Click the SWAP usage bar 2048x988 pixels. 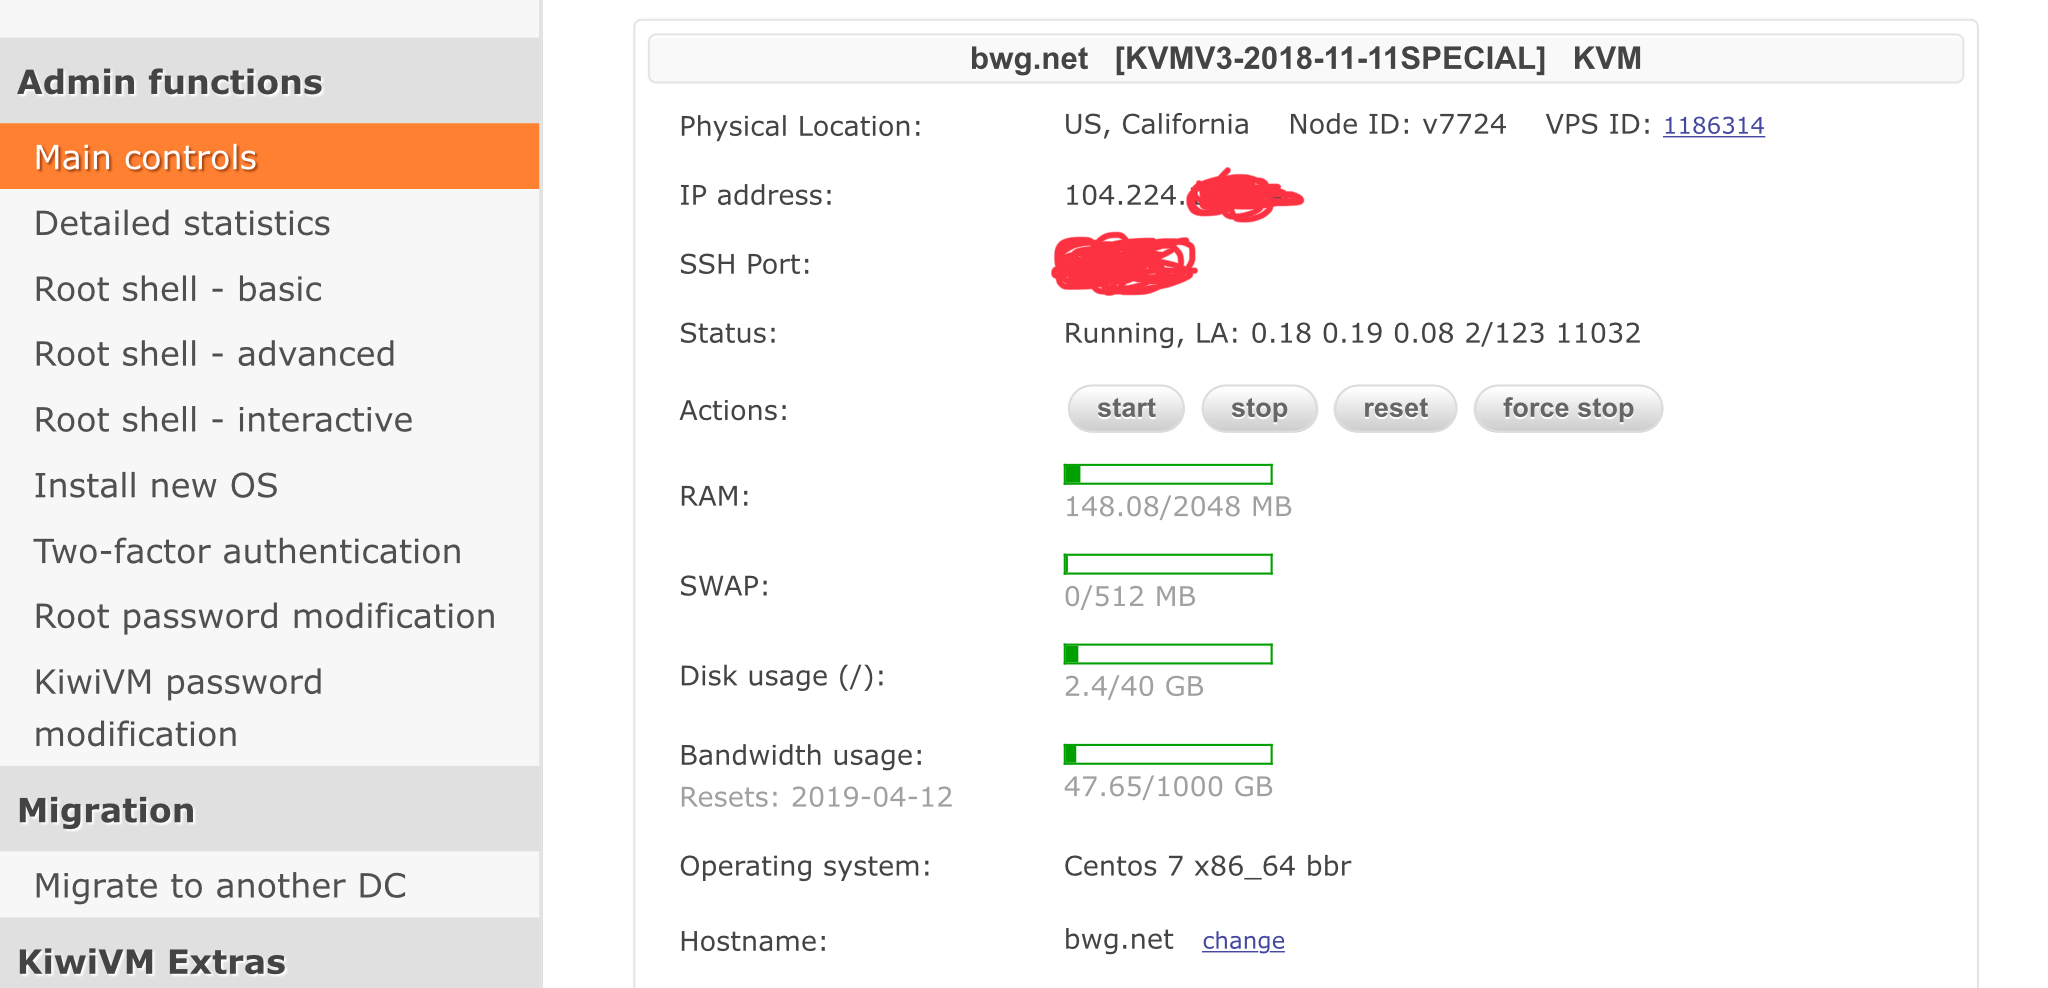click(1168, 564)
